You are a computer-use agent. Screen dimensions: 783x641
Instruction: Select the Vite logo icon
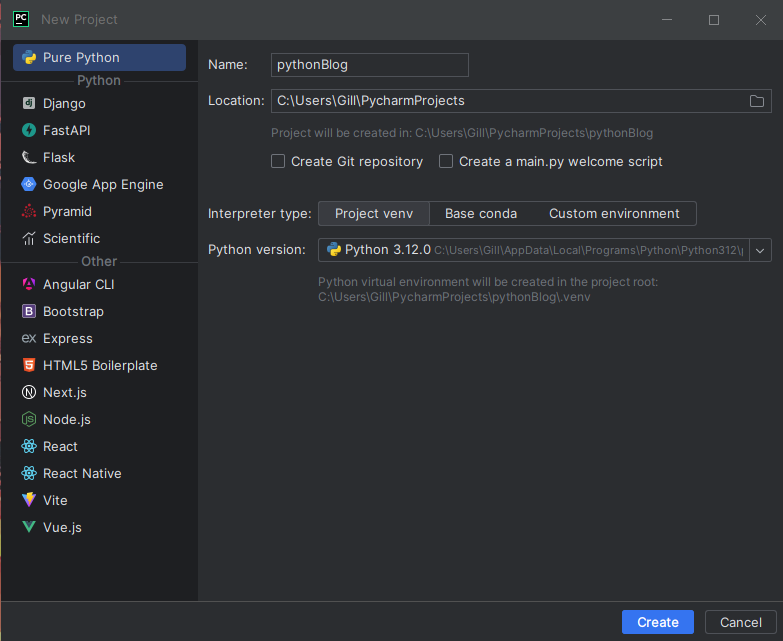pyautogui.click(x=29, y=500)
